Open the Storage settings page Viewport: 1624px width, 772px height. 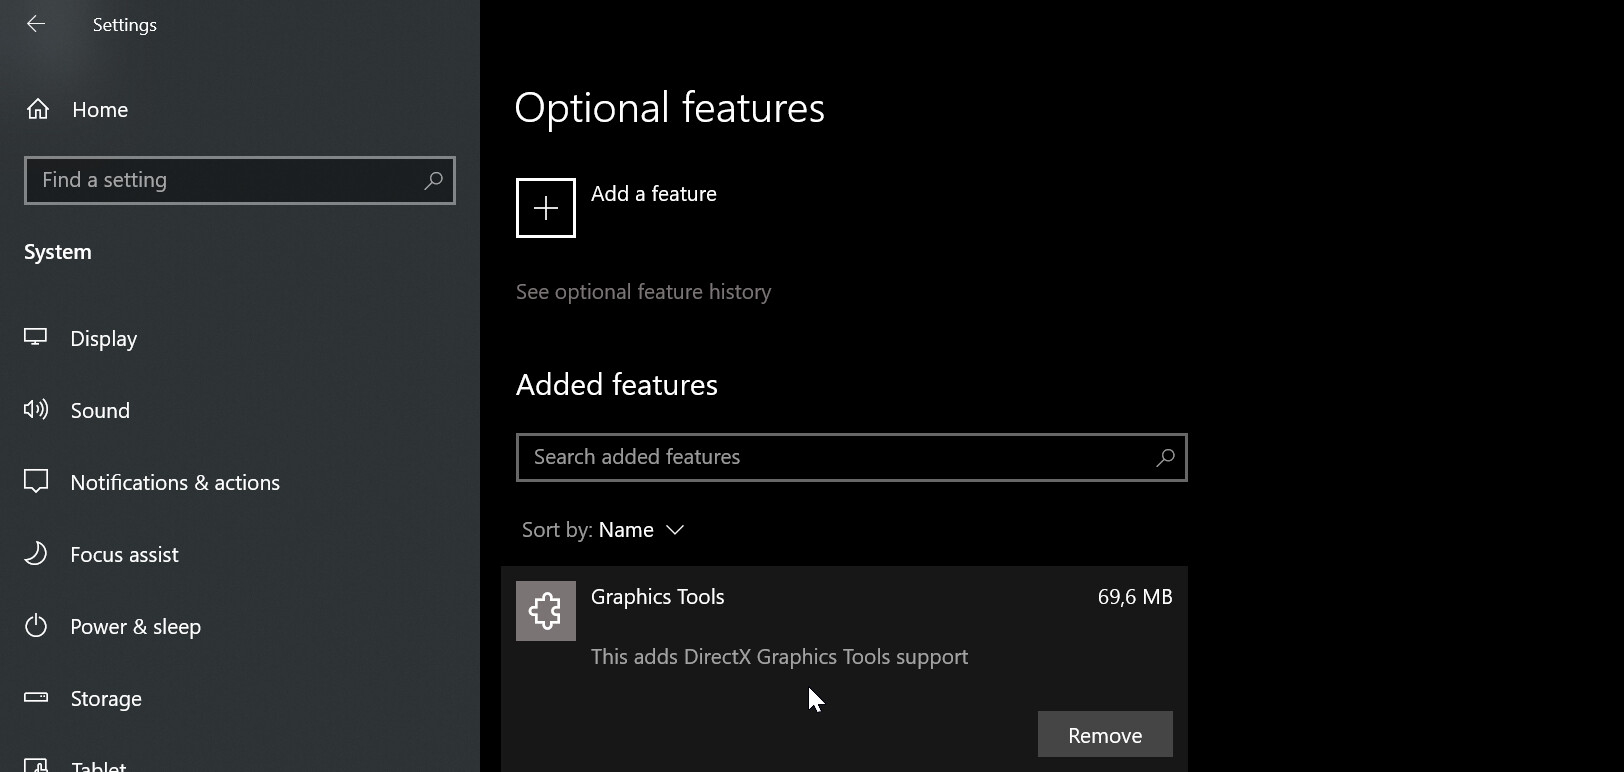pos(106,698)
